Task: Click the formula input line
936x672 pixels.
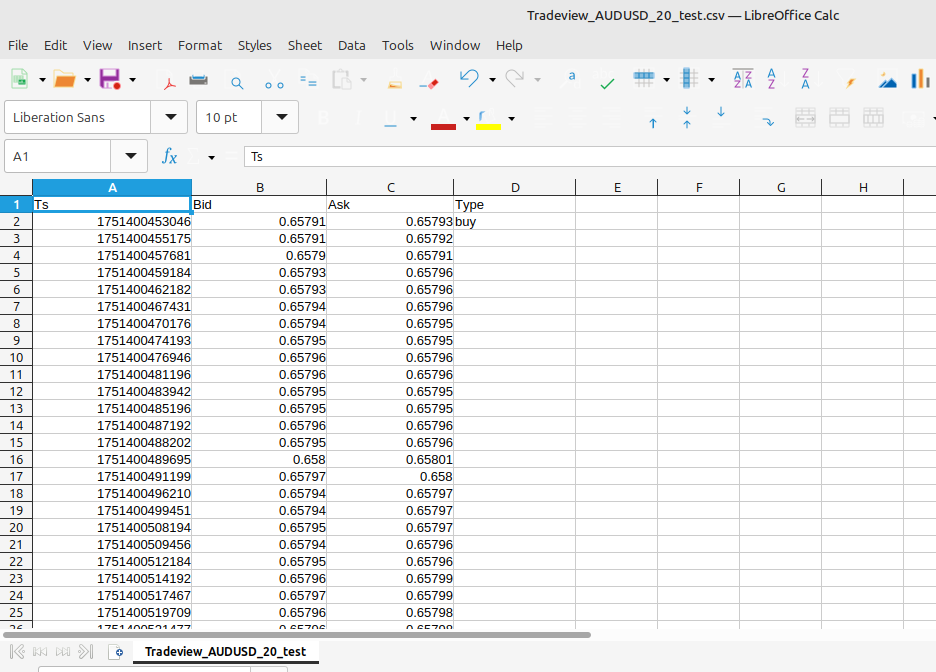Action: click(588, 157)
